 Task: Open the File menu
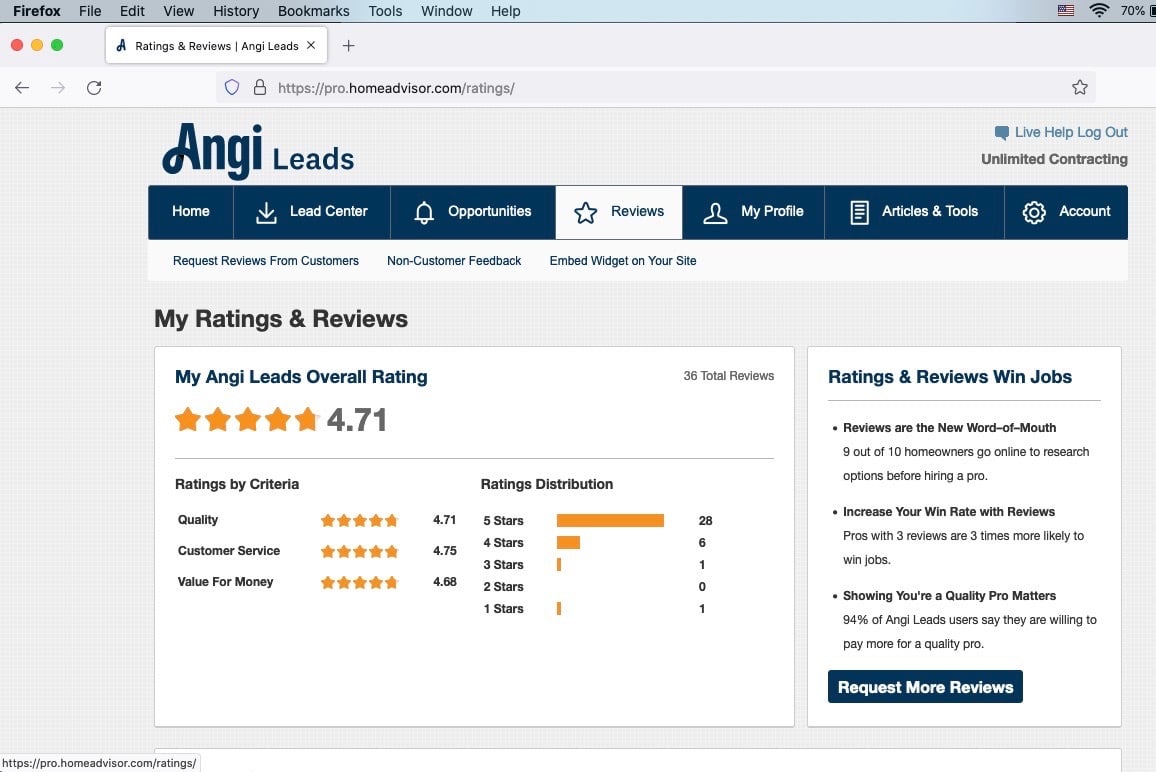pos(90,11)
